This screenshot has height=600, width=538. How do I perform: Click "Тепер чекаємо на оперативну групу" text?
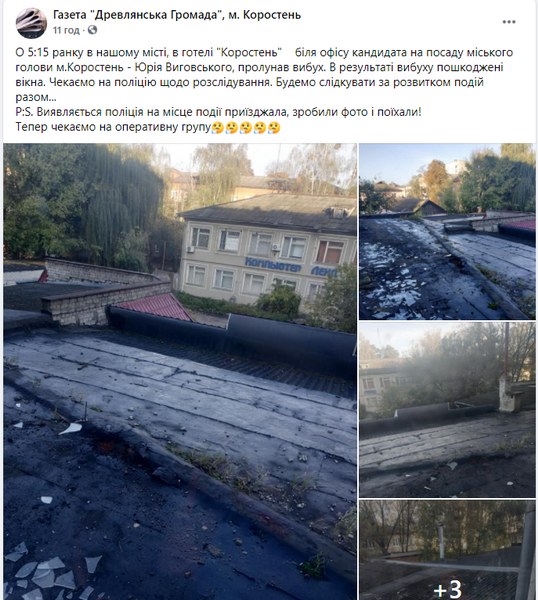[113, 127]
